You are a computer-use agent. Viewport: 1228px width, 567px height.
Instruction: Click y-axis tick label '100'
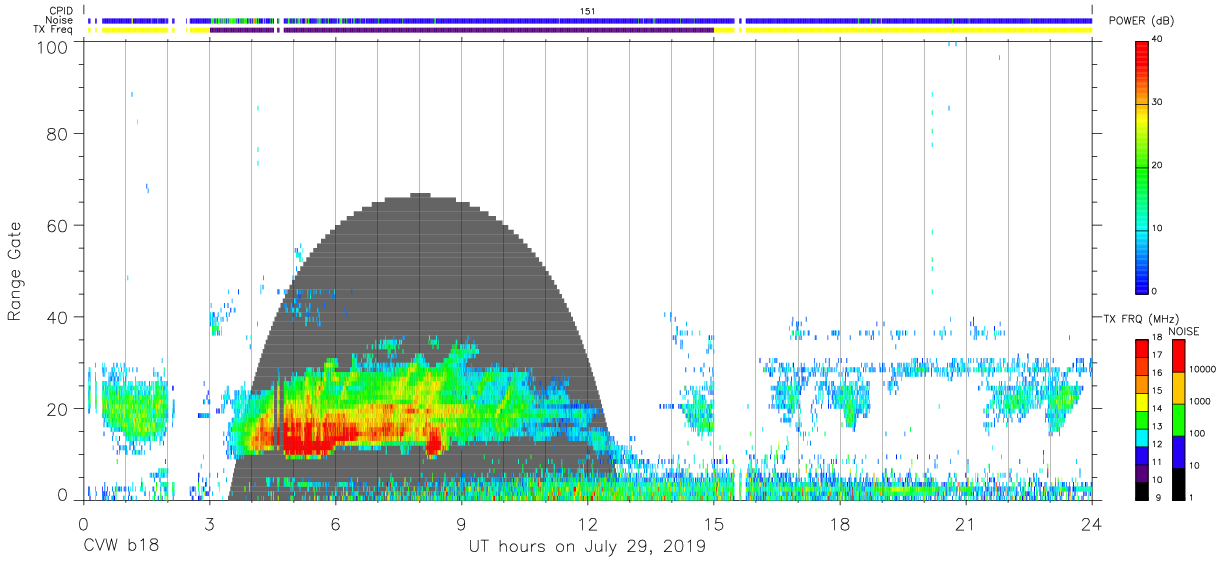tap(53, 46)
